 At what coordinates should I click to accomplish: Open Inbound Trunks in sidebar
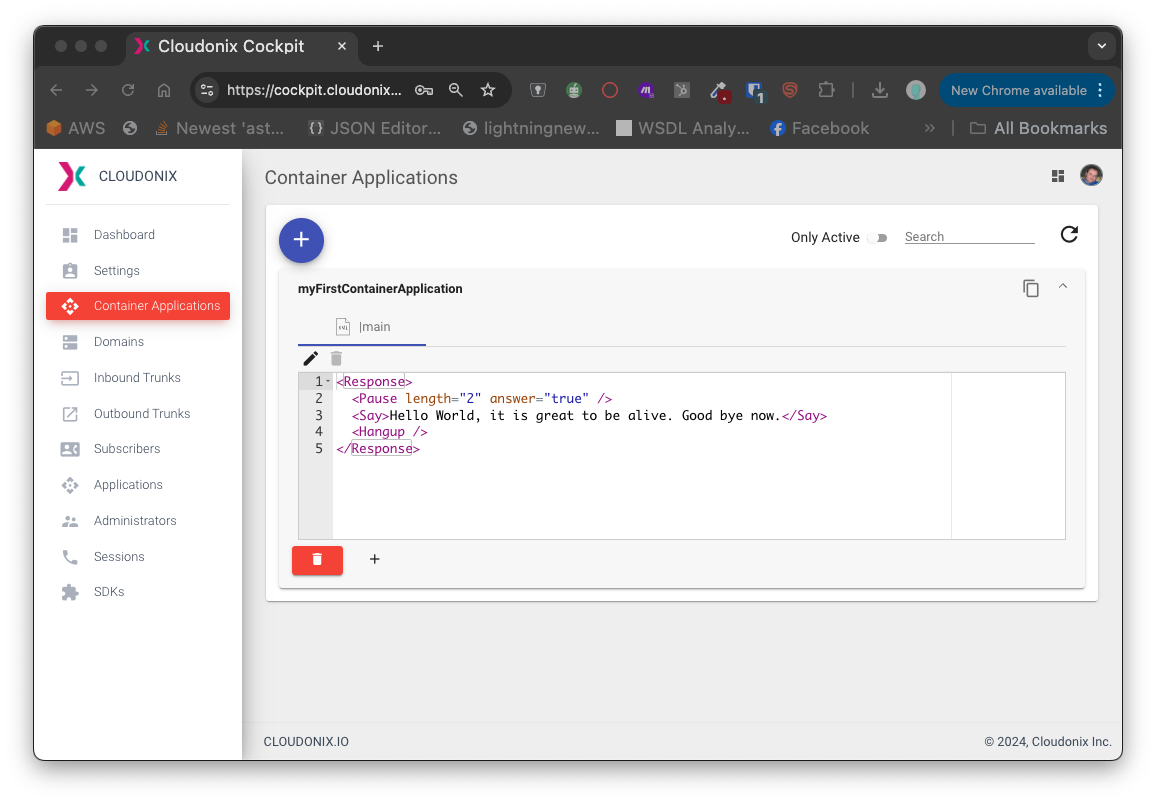point(137,378)
